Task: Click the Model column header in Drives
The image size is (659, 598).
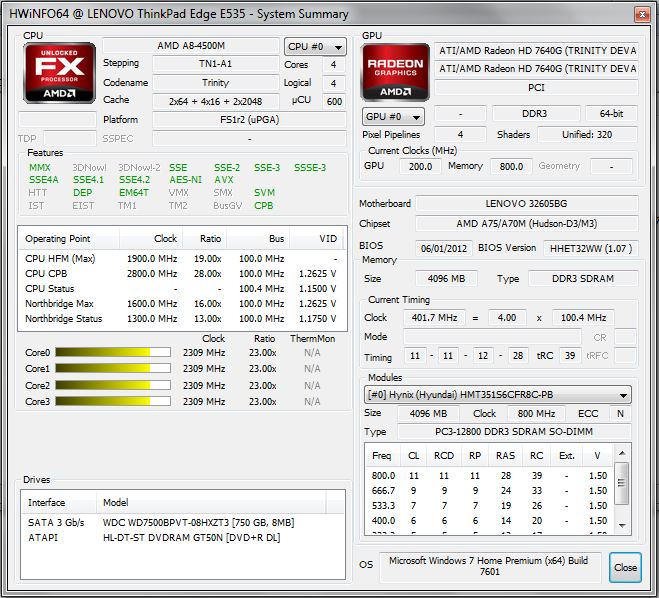Action: [x=211, y=503]
